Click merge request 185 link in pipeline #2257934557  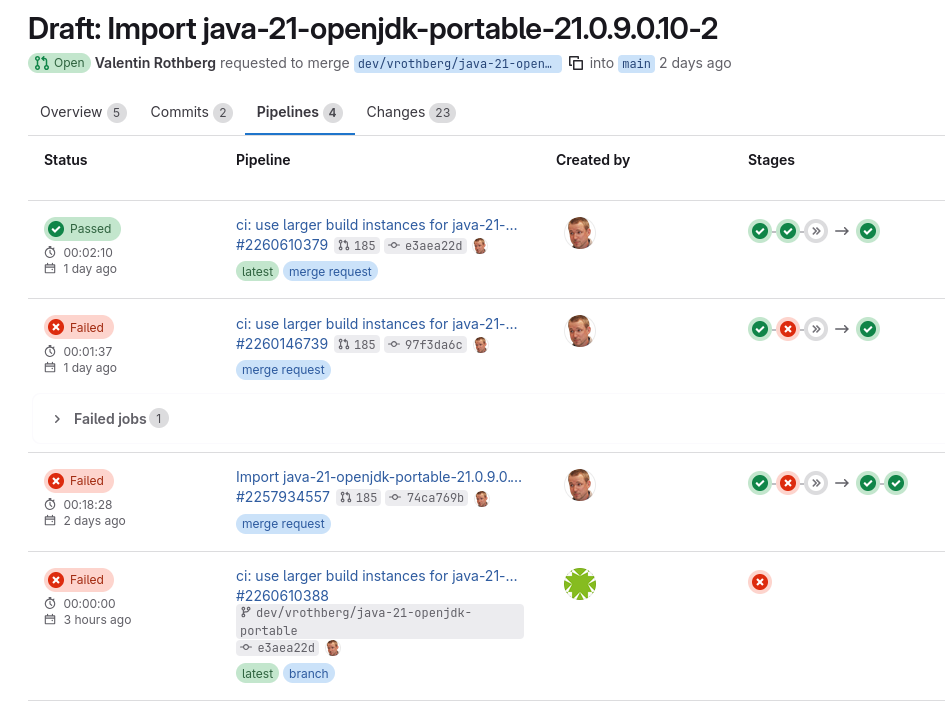[x=358, y=498]
